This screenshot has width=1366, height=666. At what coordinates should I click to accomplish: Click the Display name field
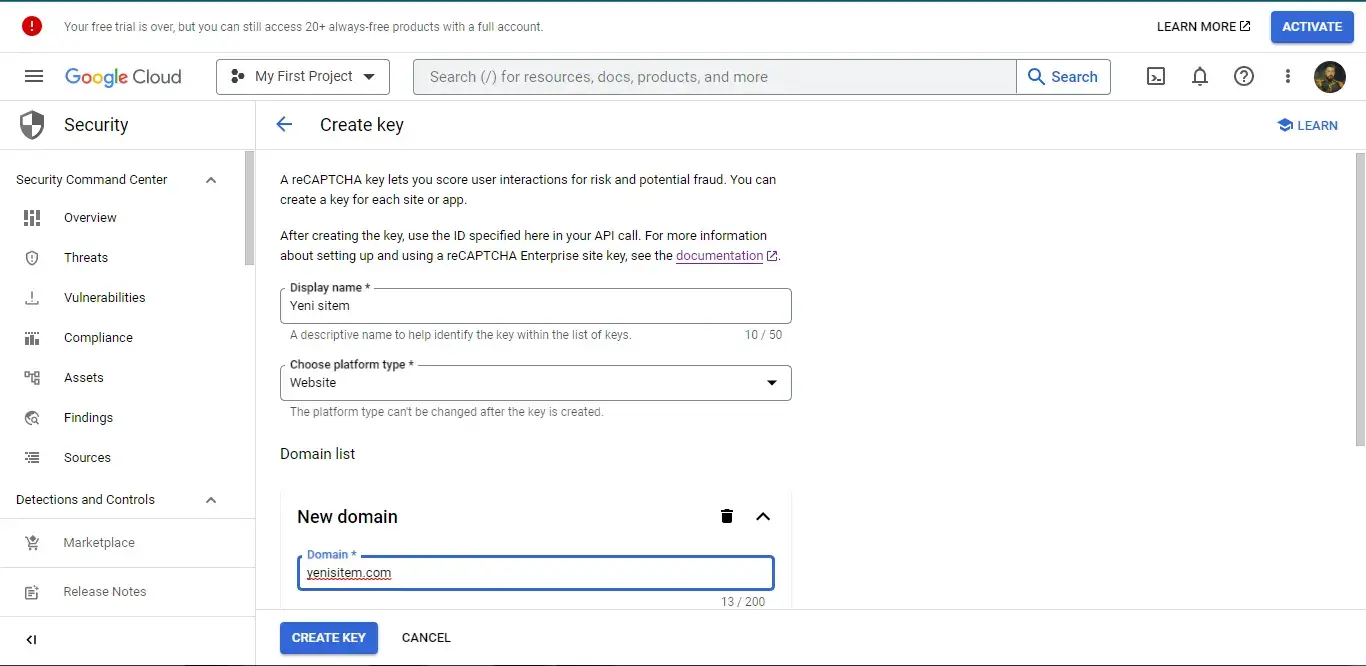pos(536,306)
